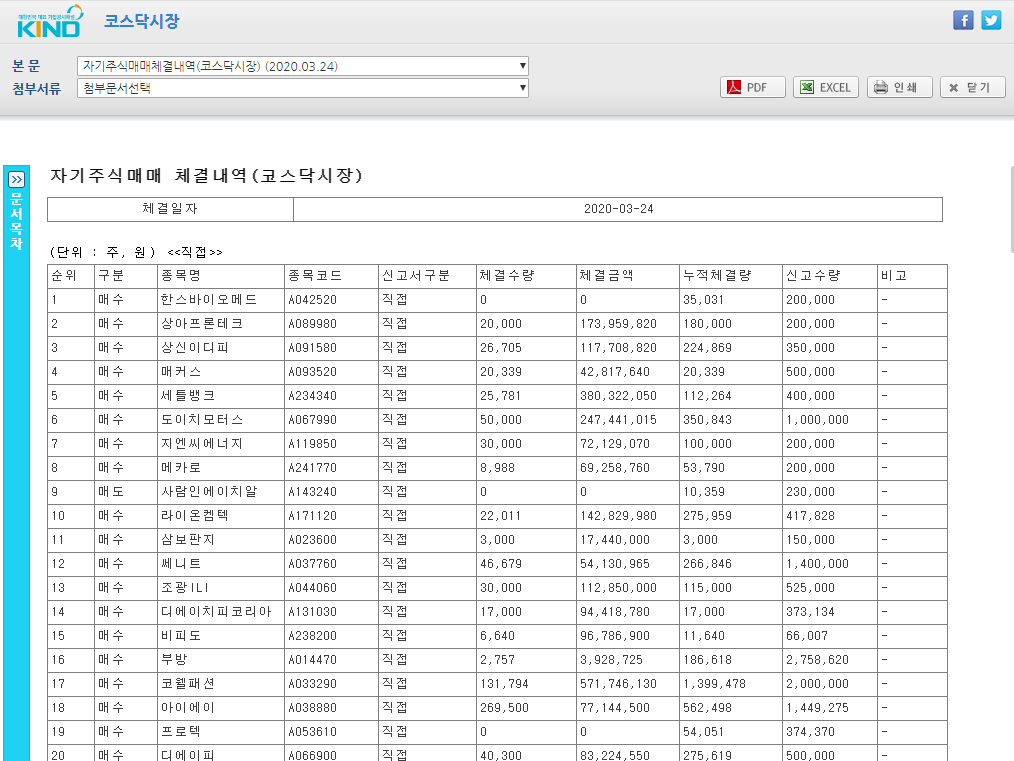
Task: Select stock name 사람인에이치알
Action: (x=209, y=491)
